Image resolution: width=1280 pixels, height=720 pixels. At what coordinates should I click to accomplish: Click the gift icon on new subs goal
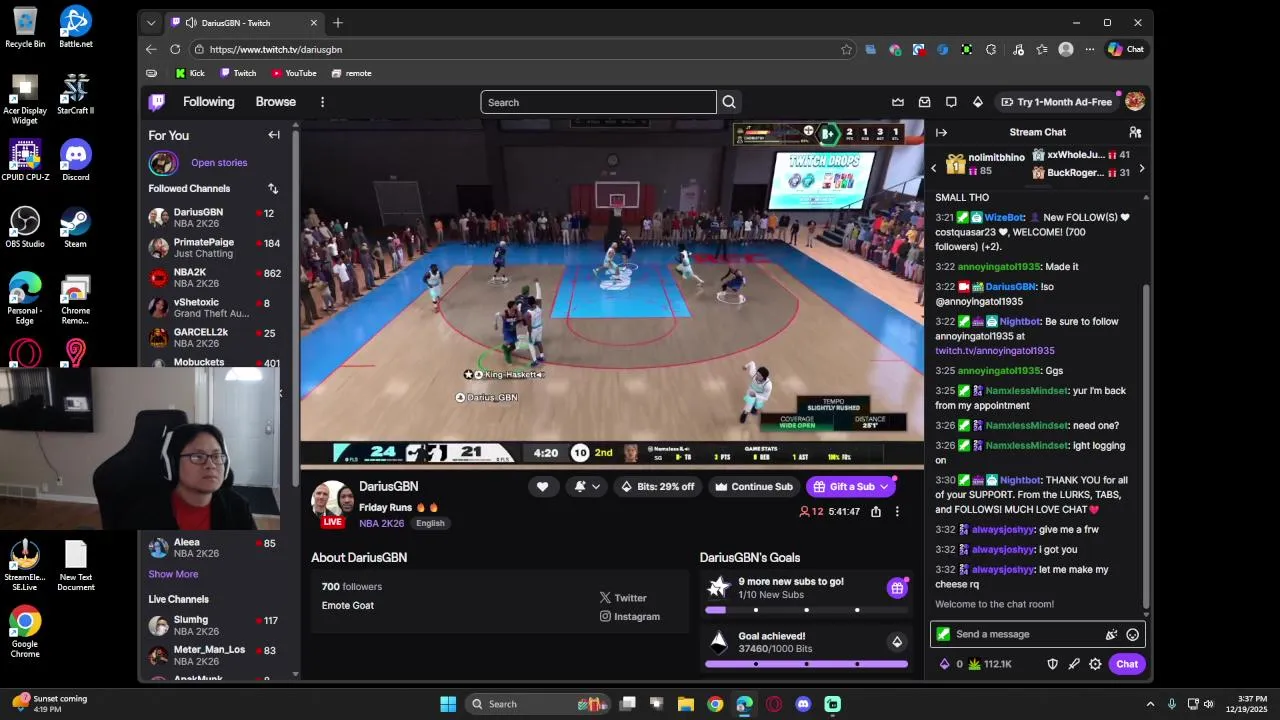pos(897,588)
